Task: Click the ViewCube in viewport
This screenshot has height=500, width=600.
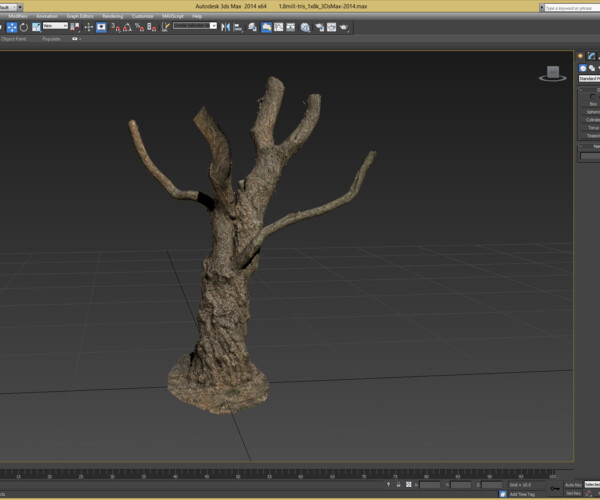Action: [553, 73]
